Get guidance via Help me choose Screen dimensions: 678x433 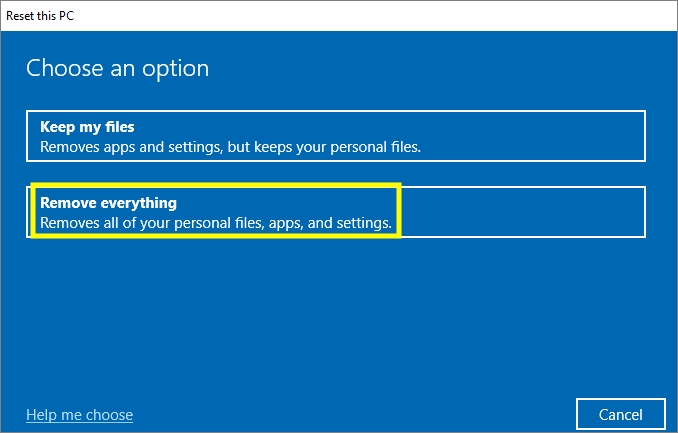[x=79, y=414]
